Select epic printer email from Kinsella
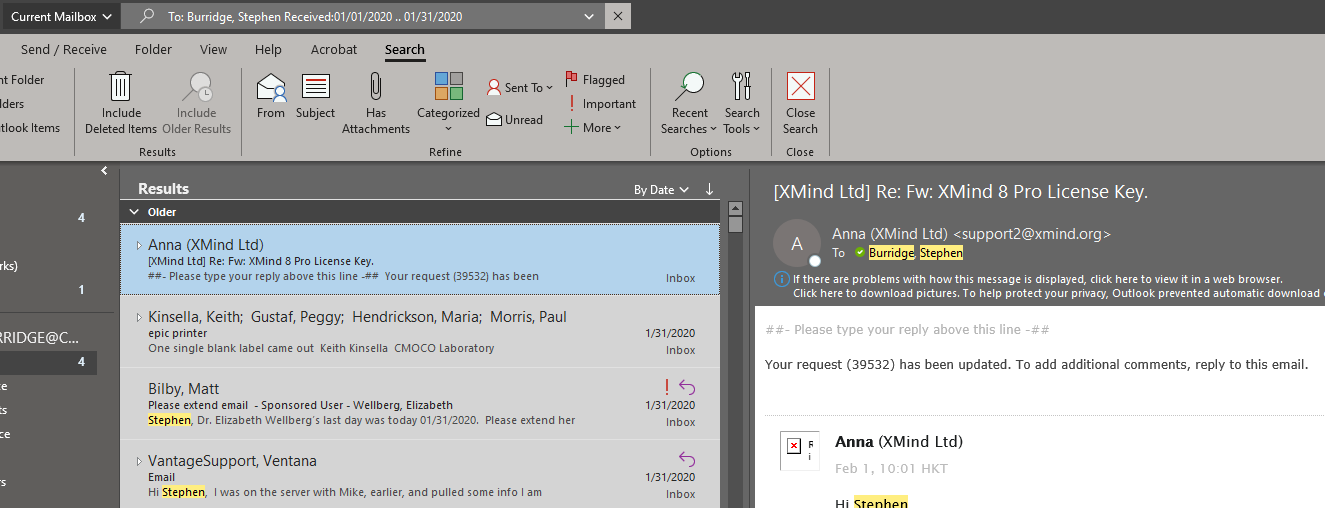The height and width of the screenshot is (508, 1325). pos(419,331)
